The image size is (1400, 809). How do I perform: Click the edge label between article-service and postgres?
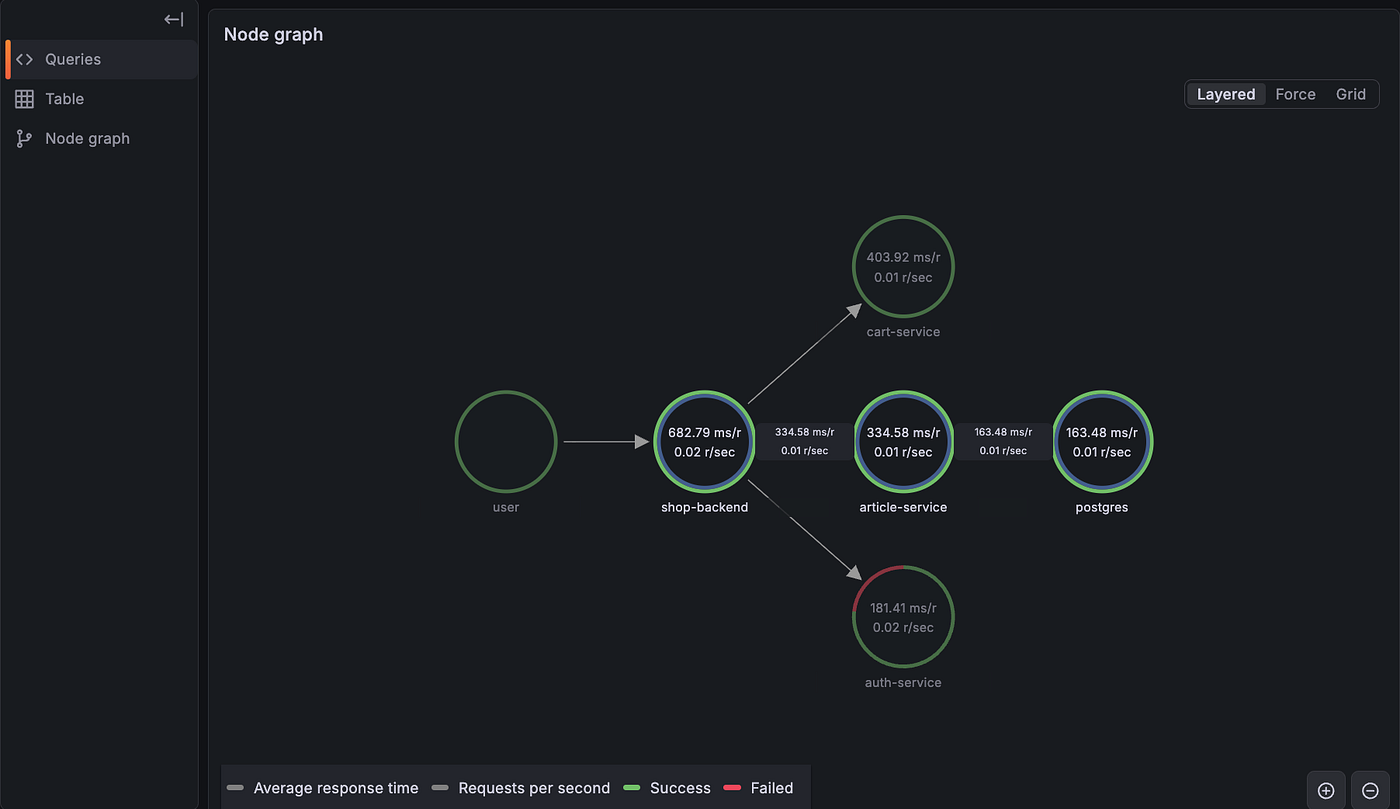coord(1003,441)
